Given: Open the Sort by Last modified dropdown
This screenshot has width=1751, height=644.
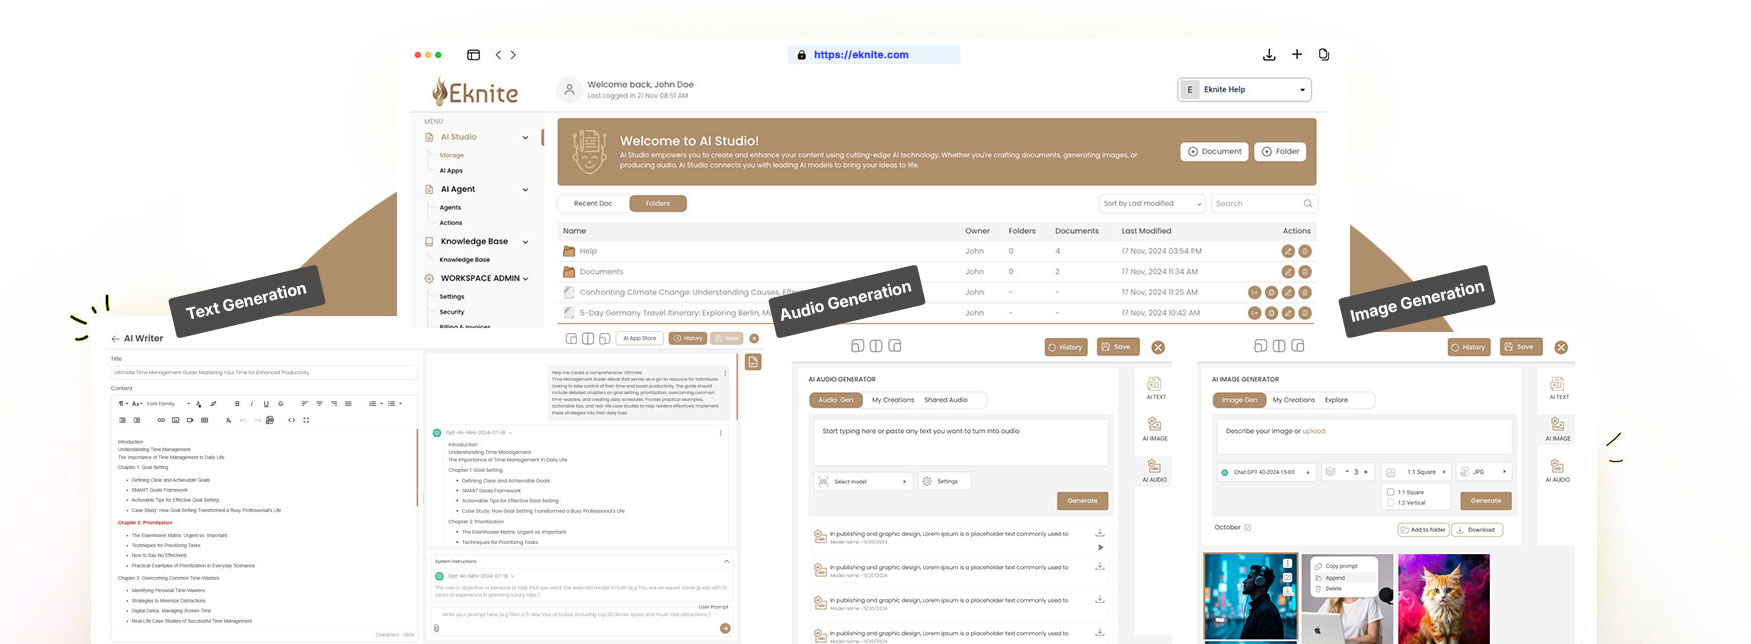Looking at the screenshot, I should click(x=1152, y=204).
